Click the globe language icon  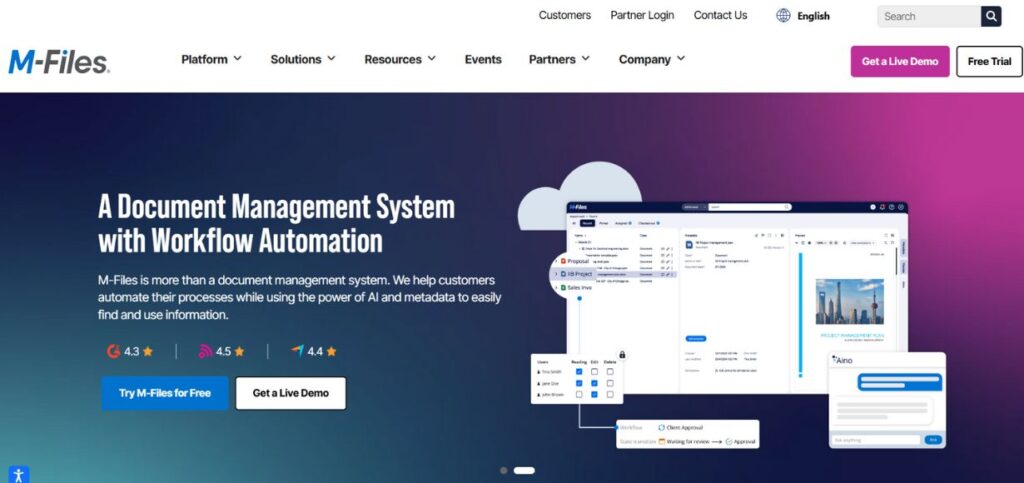tap(783, 16)
